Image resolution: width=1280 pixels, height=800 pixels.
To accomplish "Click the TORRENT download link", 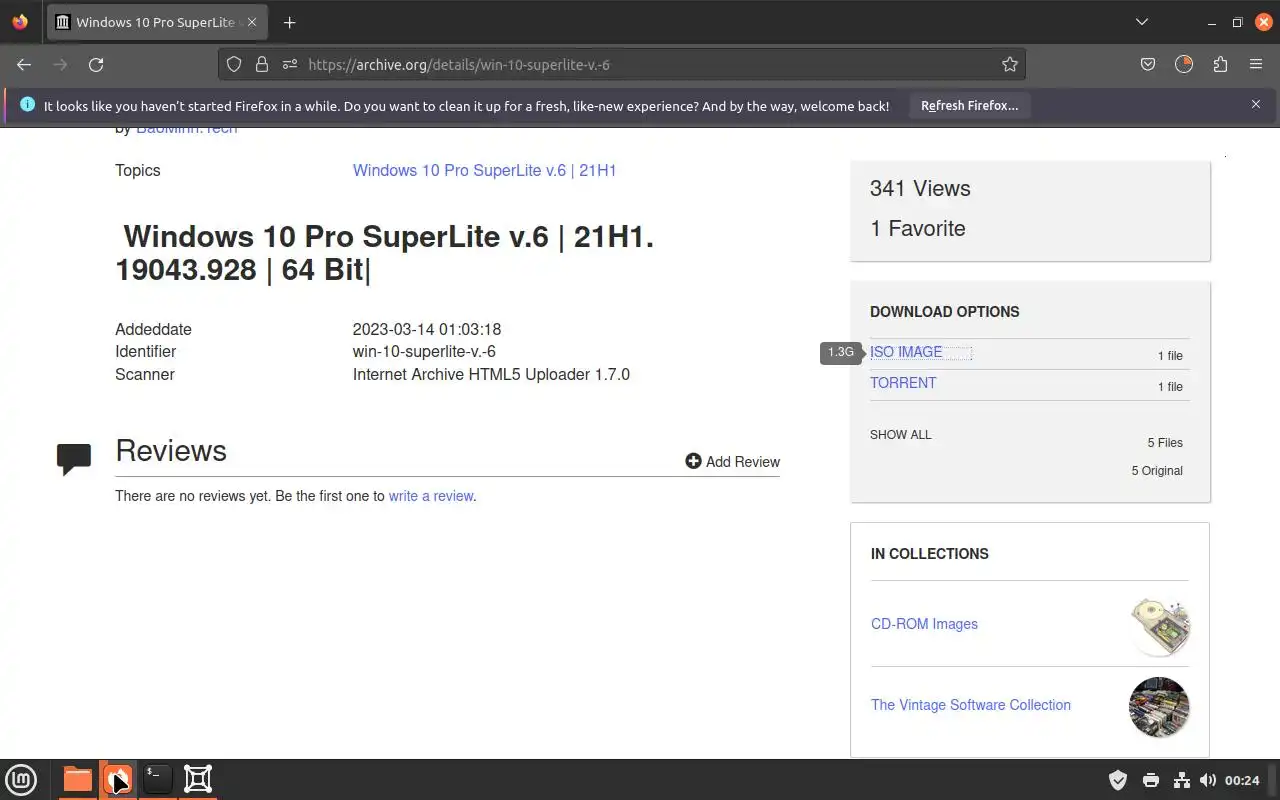I will pyautogui.click(x=903, y=383).
